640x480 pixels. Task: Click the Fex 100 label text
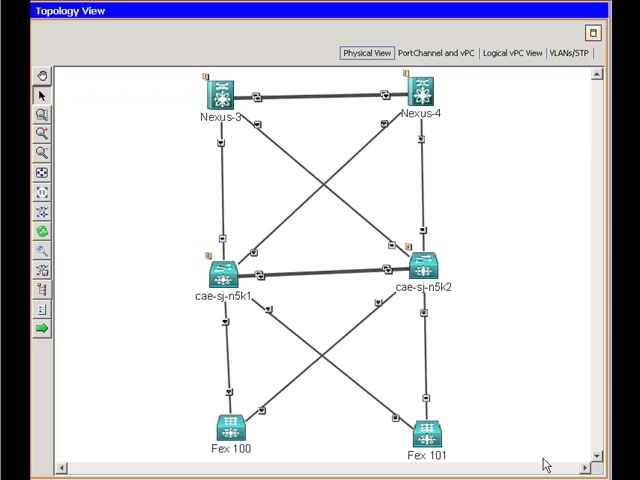231,449
